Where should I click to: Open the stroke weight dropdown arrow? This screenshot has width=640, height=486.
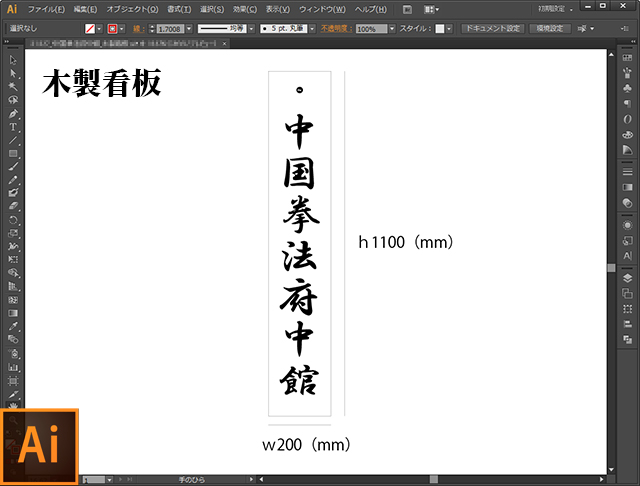coord(189,29)
